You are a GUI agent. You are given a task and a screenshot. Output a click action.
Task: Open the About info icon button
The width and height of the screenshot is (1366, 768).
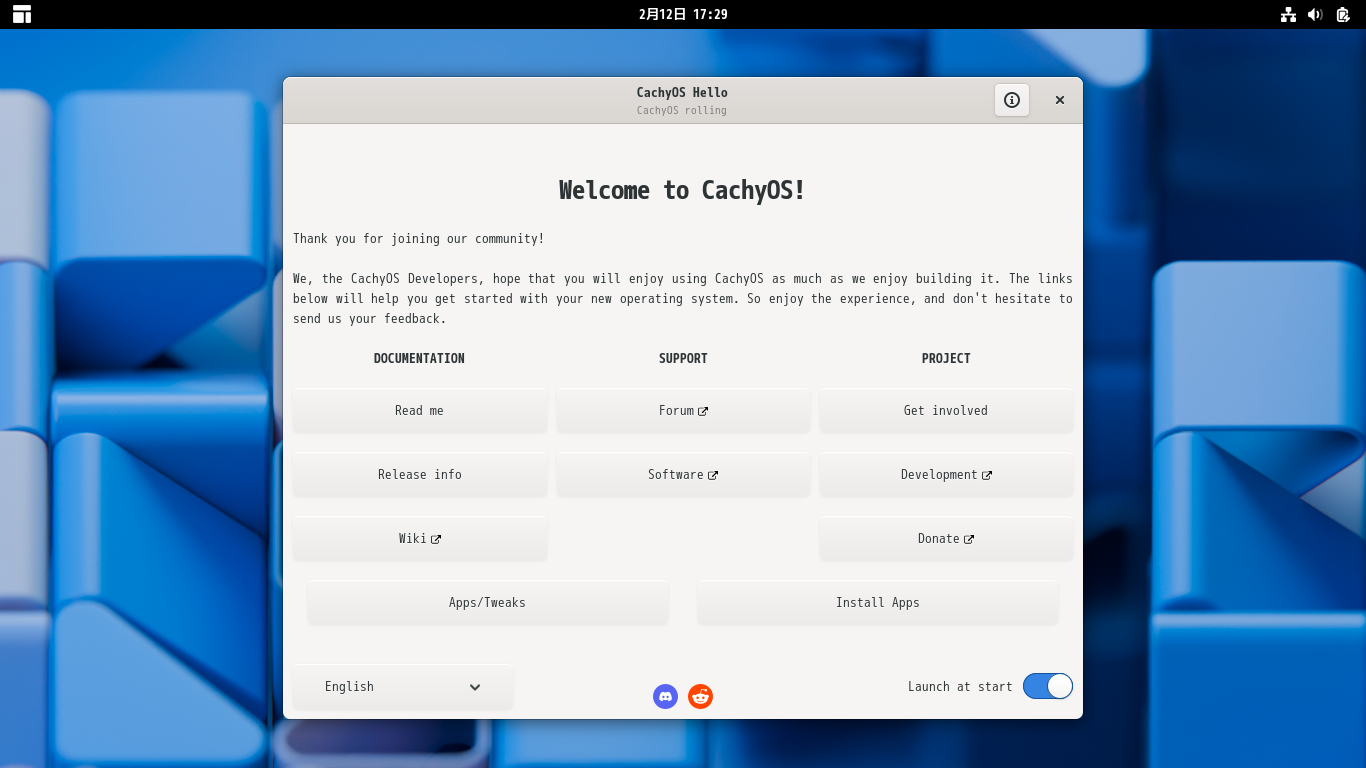(1012, 100)
